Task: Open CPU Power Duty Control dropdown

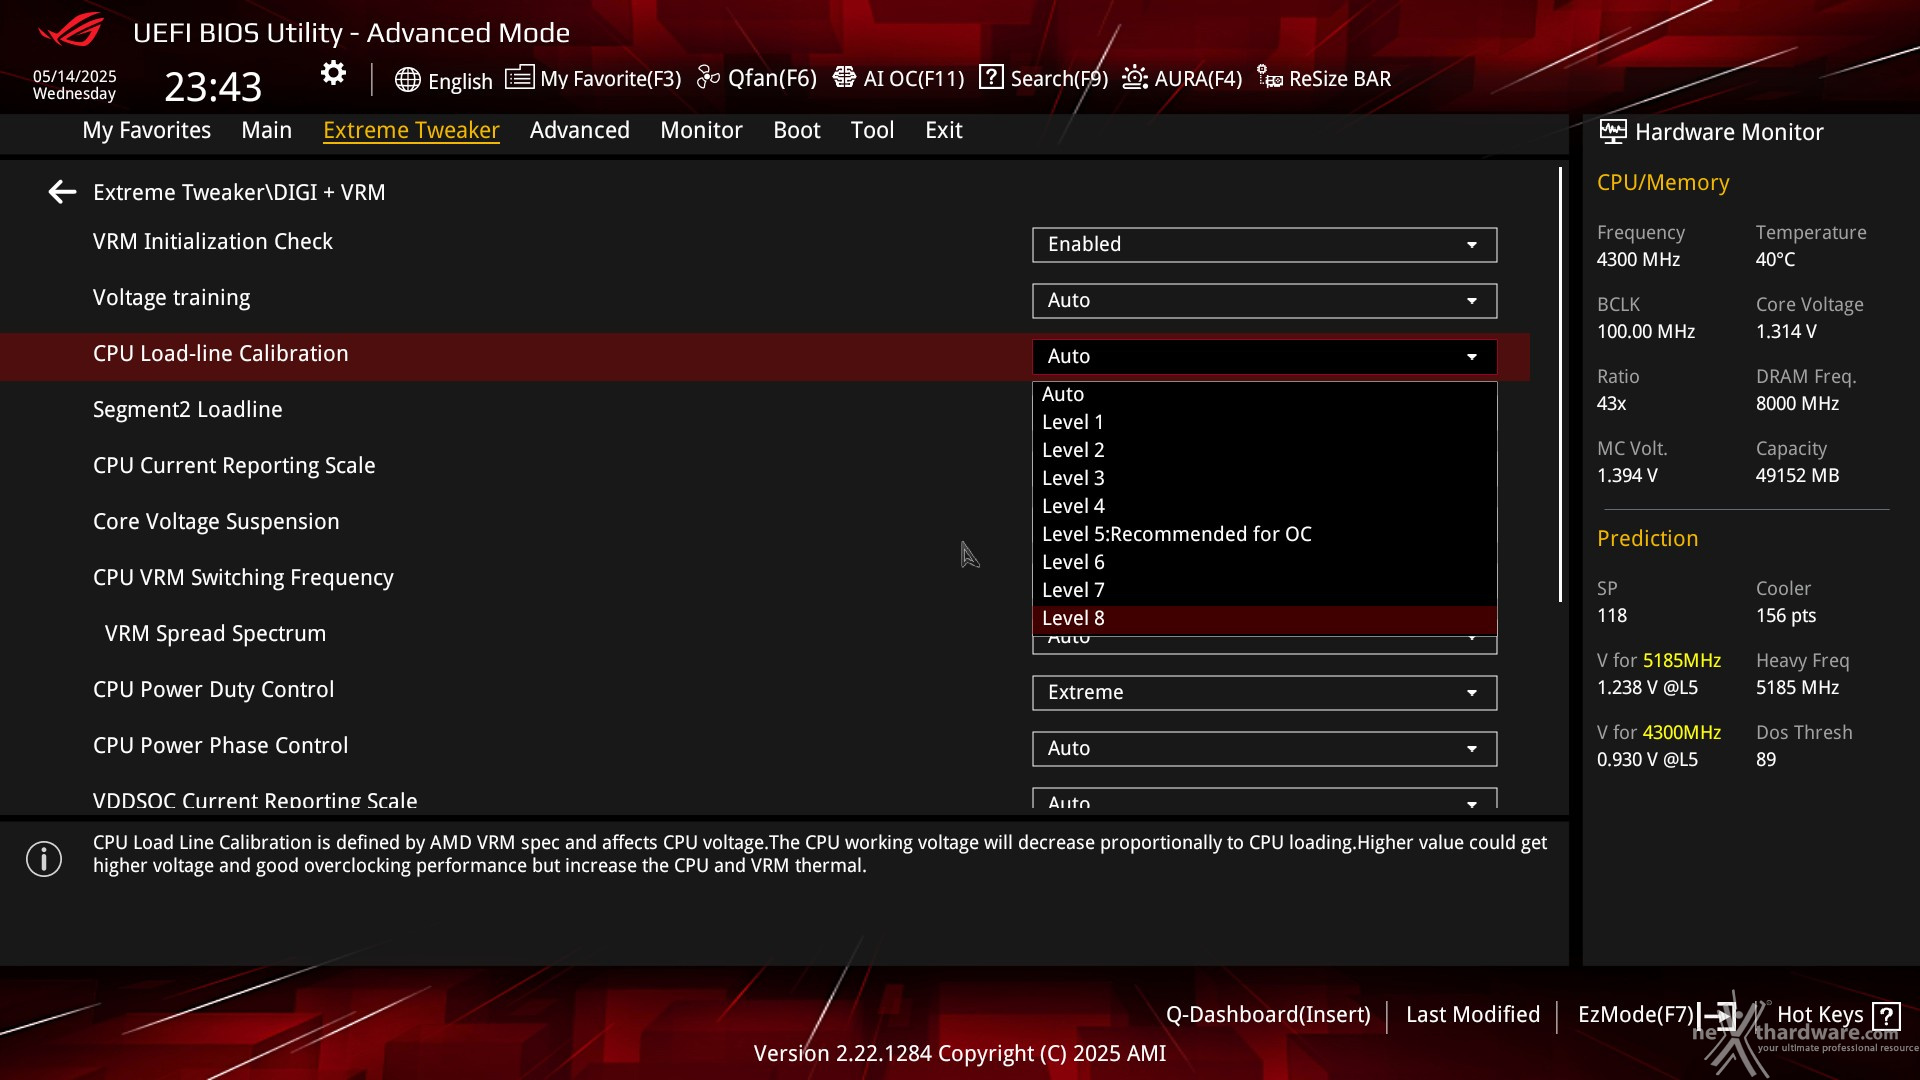Action: pyautogui.click(x=1264, y=693)
